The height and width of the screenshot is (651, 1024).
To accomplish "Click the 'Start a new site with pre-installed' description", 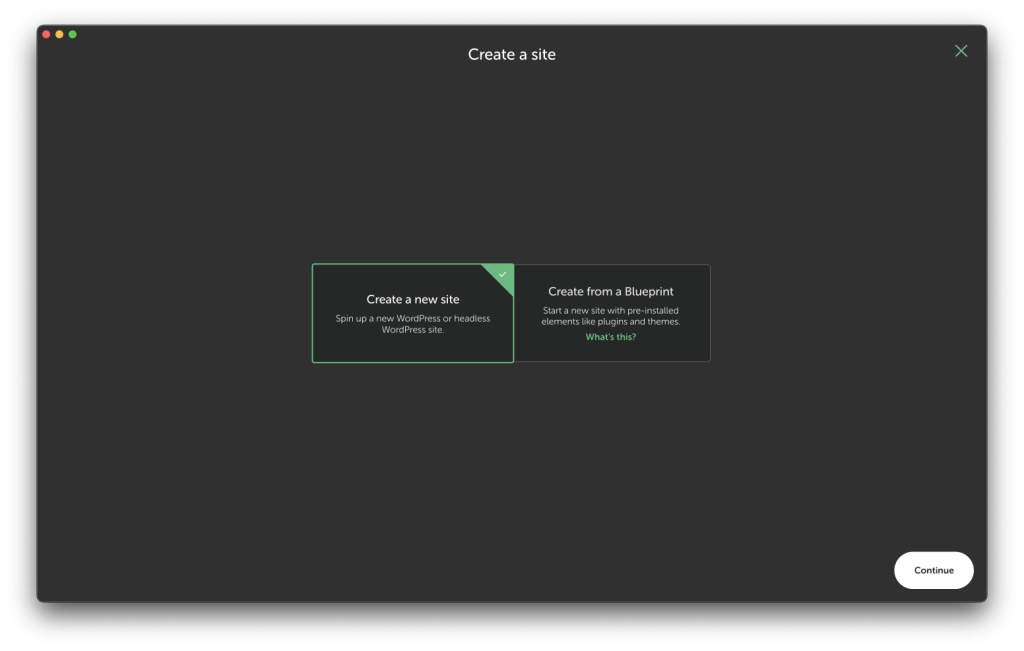I will click(x=611, y=311).
